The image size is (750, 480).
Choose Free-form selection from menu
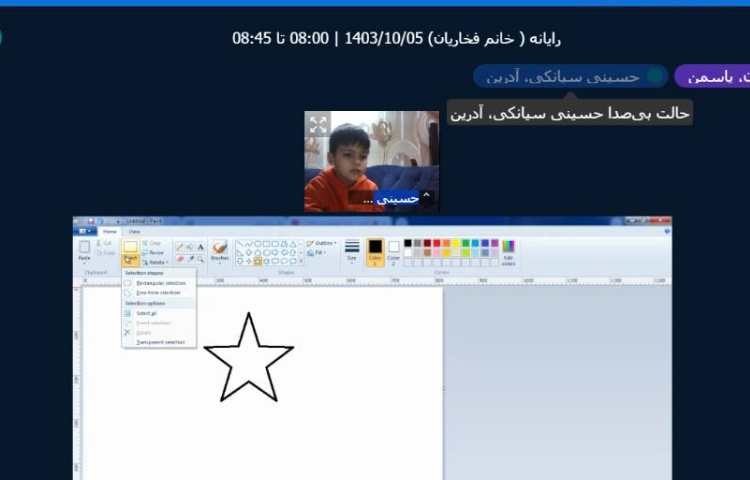(159, 293)
